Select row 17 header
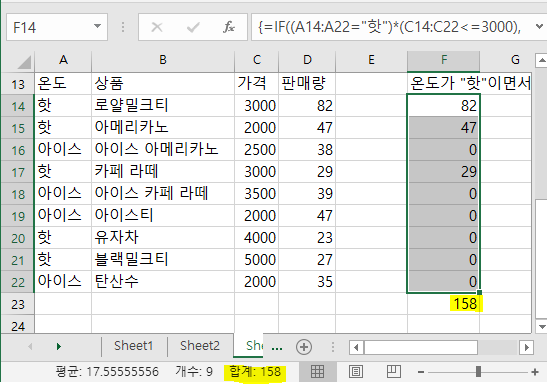 [18, 172]
